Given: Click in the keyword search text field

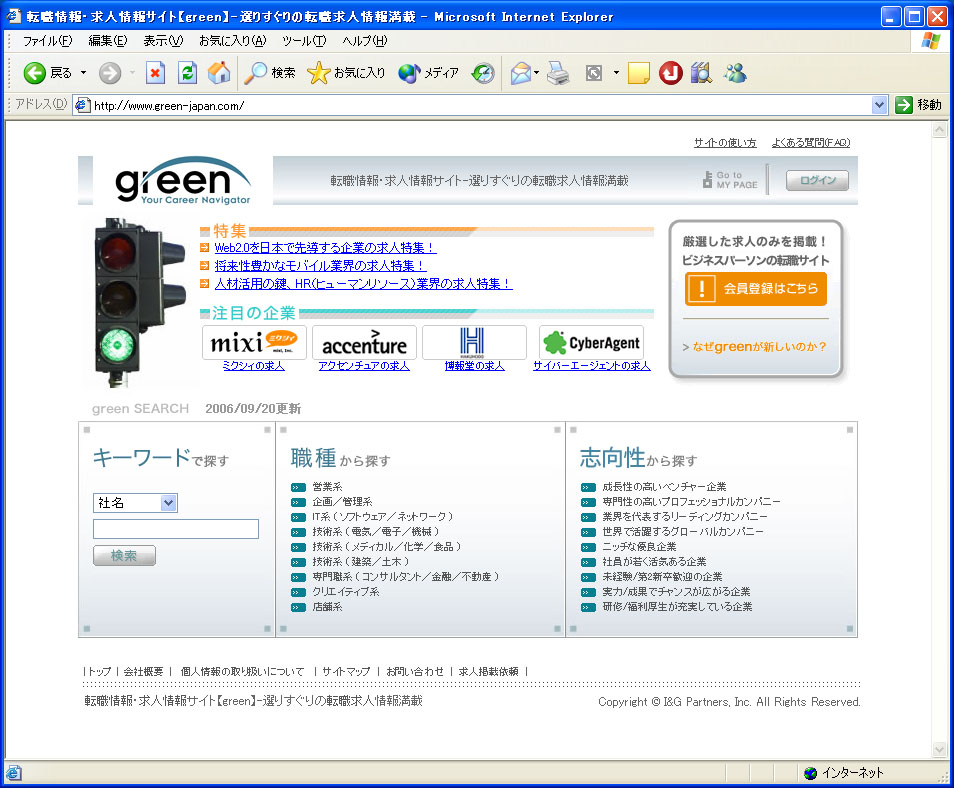Looking at the screenshot, I should (x=176, y=529).
